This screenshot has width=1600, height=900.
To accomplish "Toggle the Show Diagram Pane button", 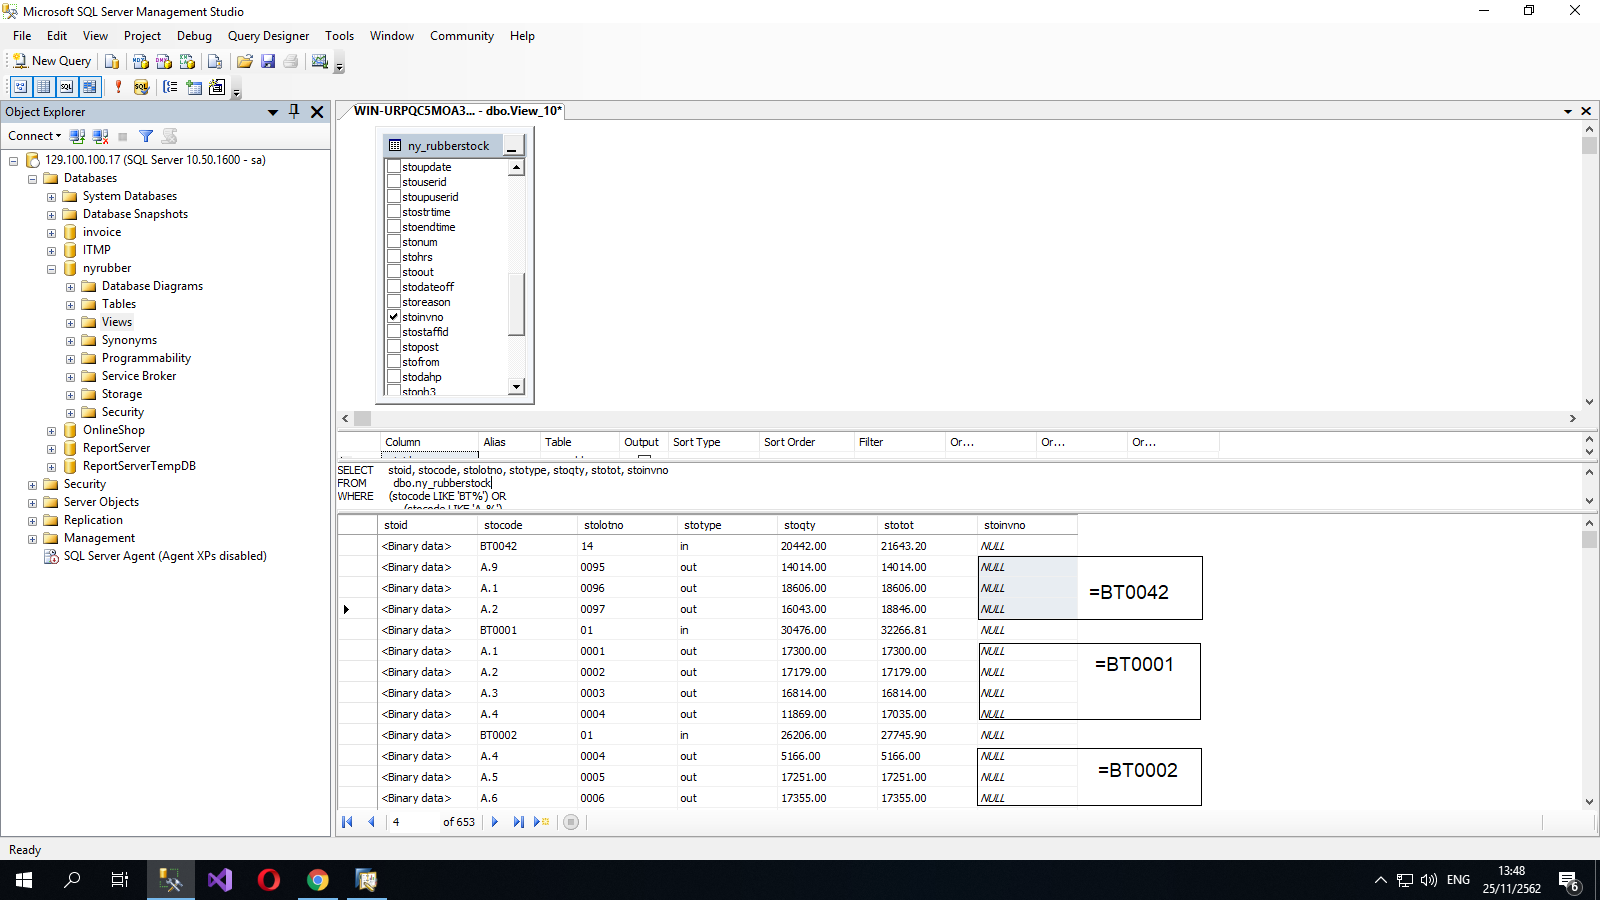I will [x=20, y=87].
